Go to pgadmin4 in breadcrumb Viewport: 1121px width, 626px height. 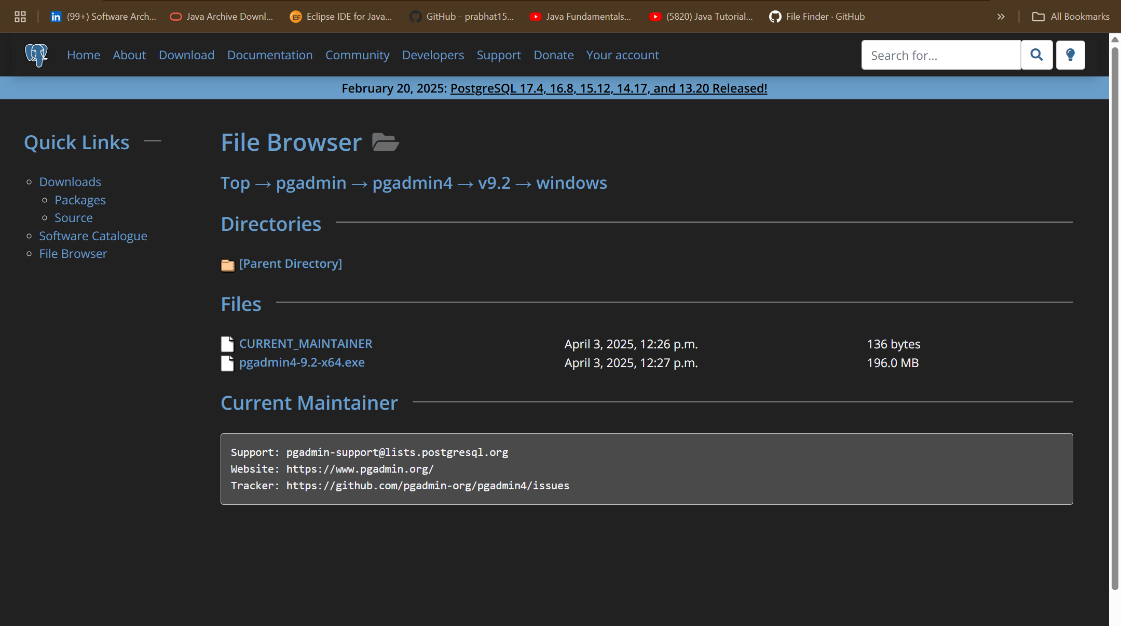tap(413, 183)
